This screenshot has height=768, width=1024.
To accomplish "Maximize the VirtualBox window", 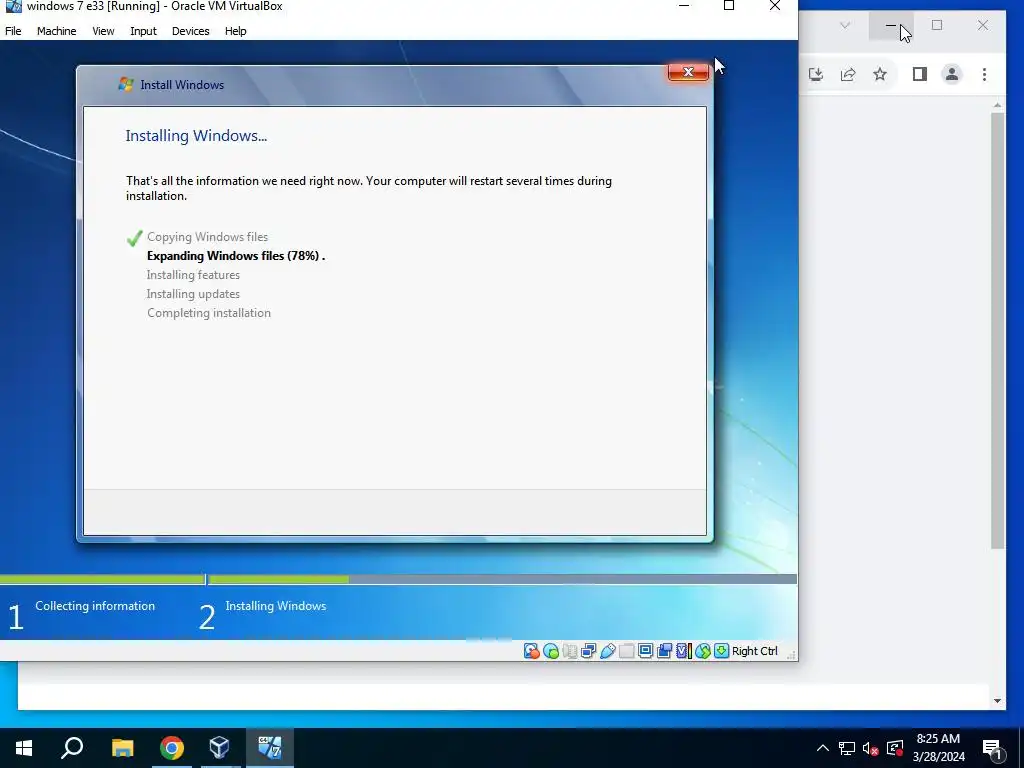I will 729,6.
